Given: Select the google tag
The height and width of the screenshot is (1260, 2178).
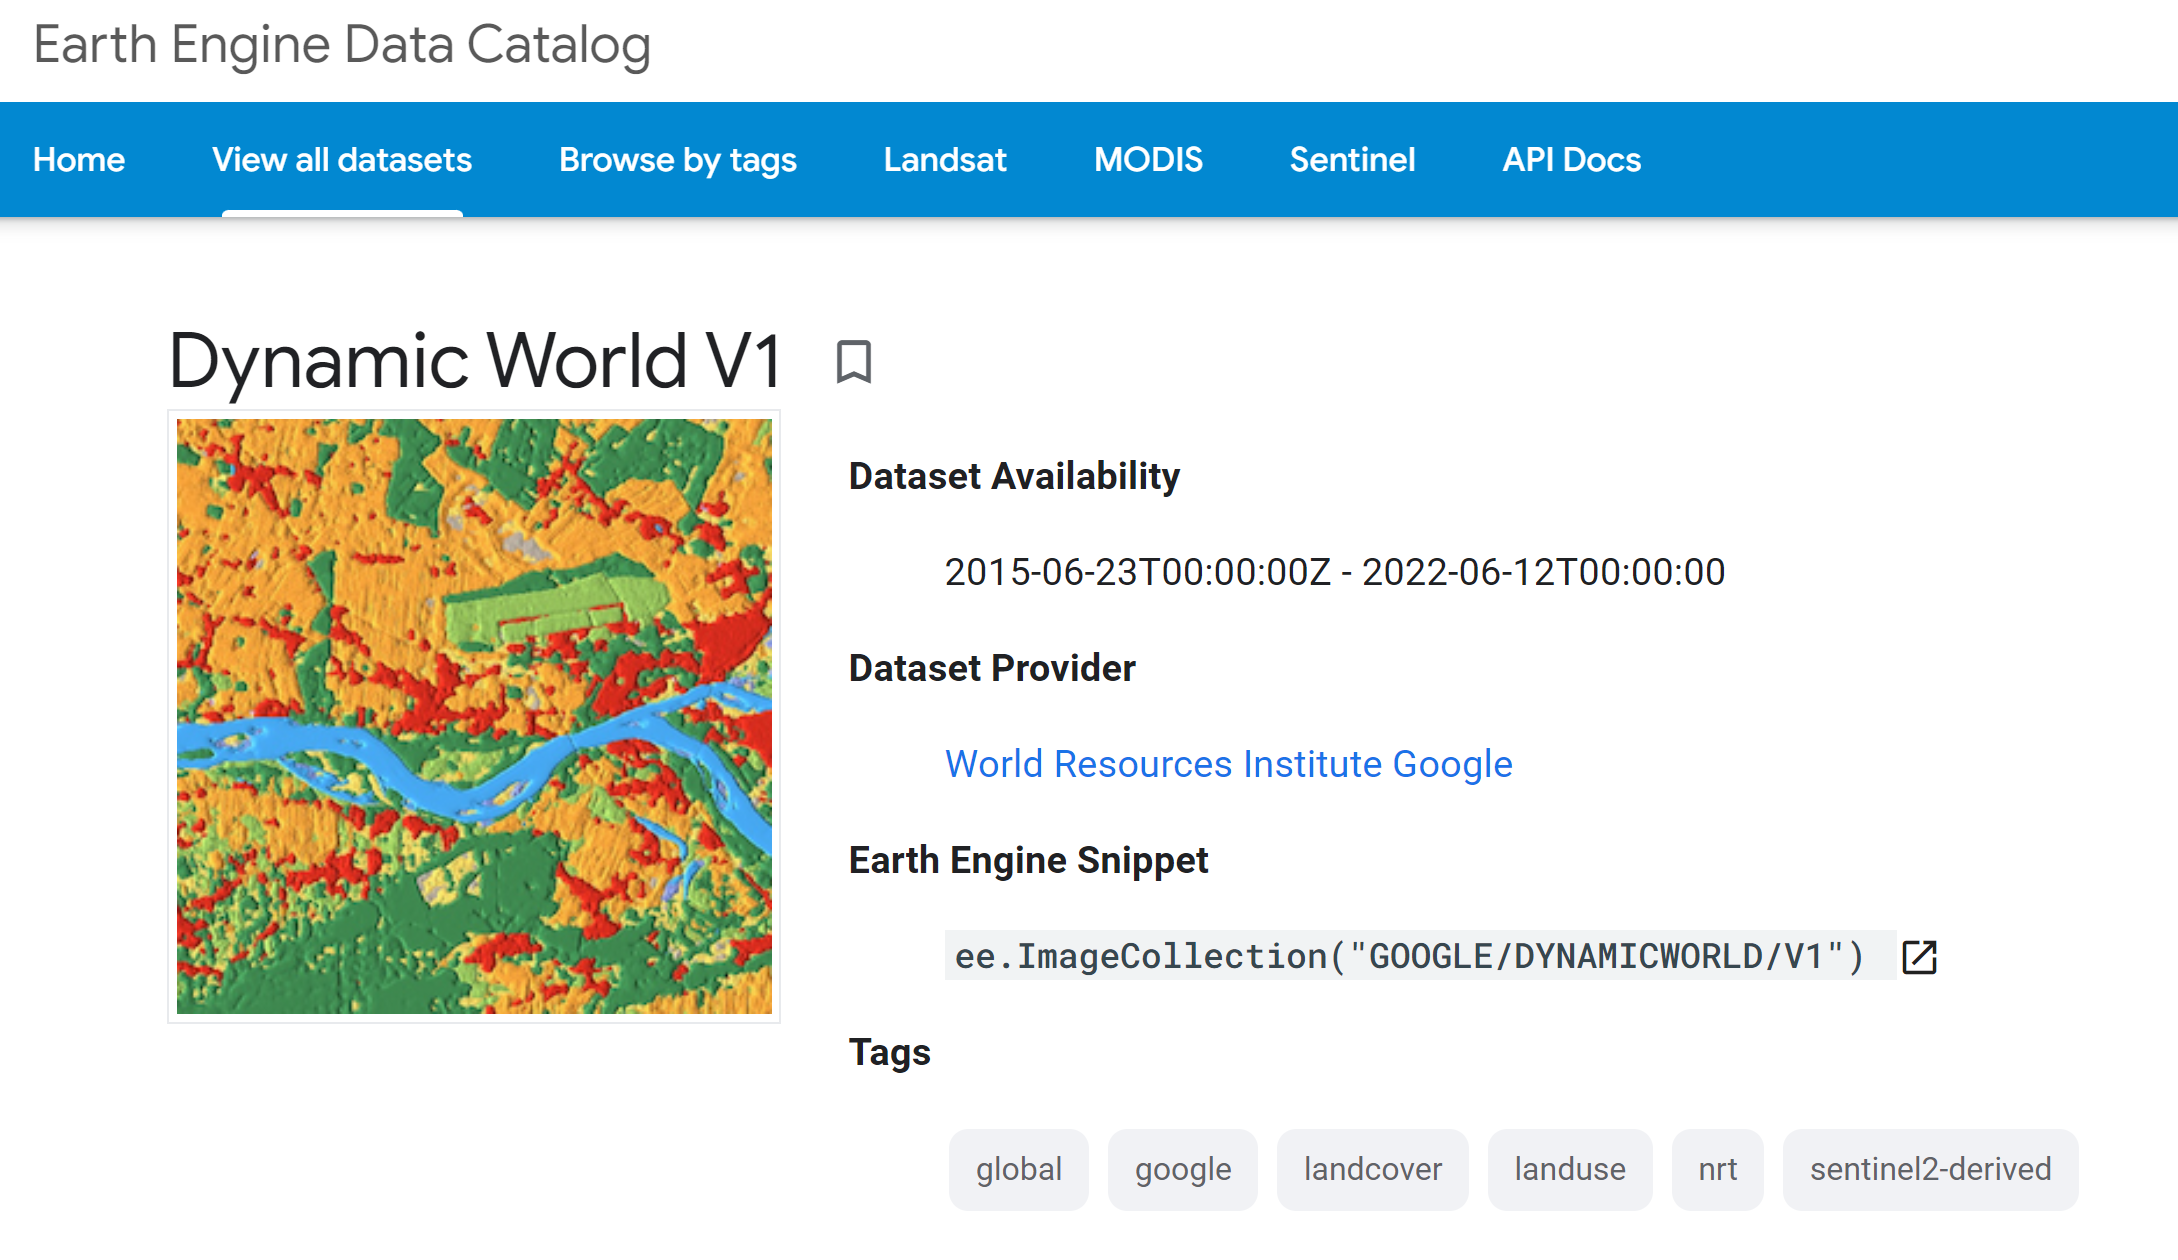Looking at the screenshot, I should click(x=1182, y=1169).
